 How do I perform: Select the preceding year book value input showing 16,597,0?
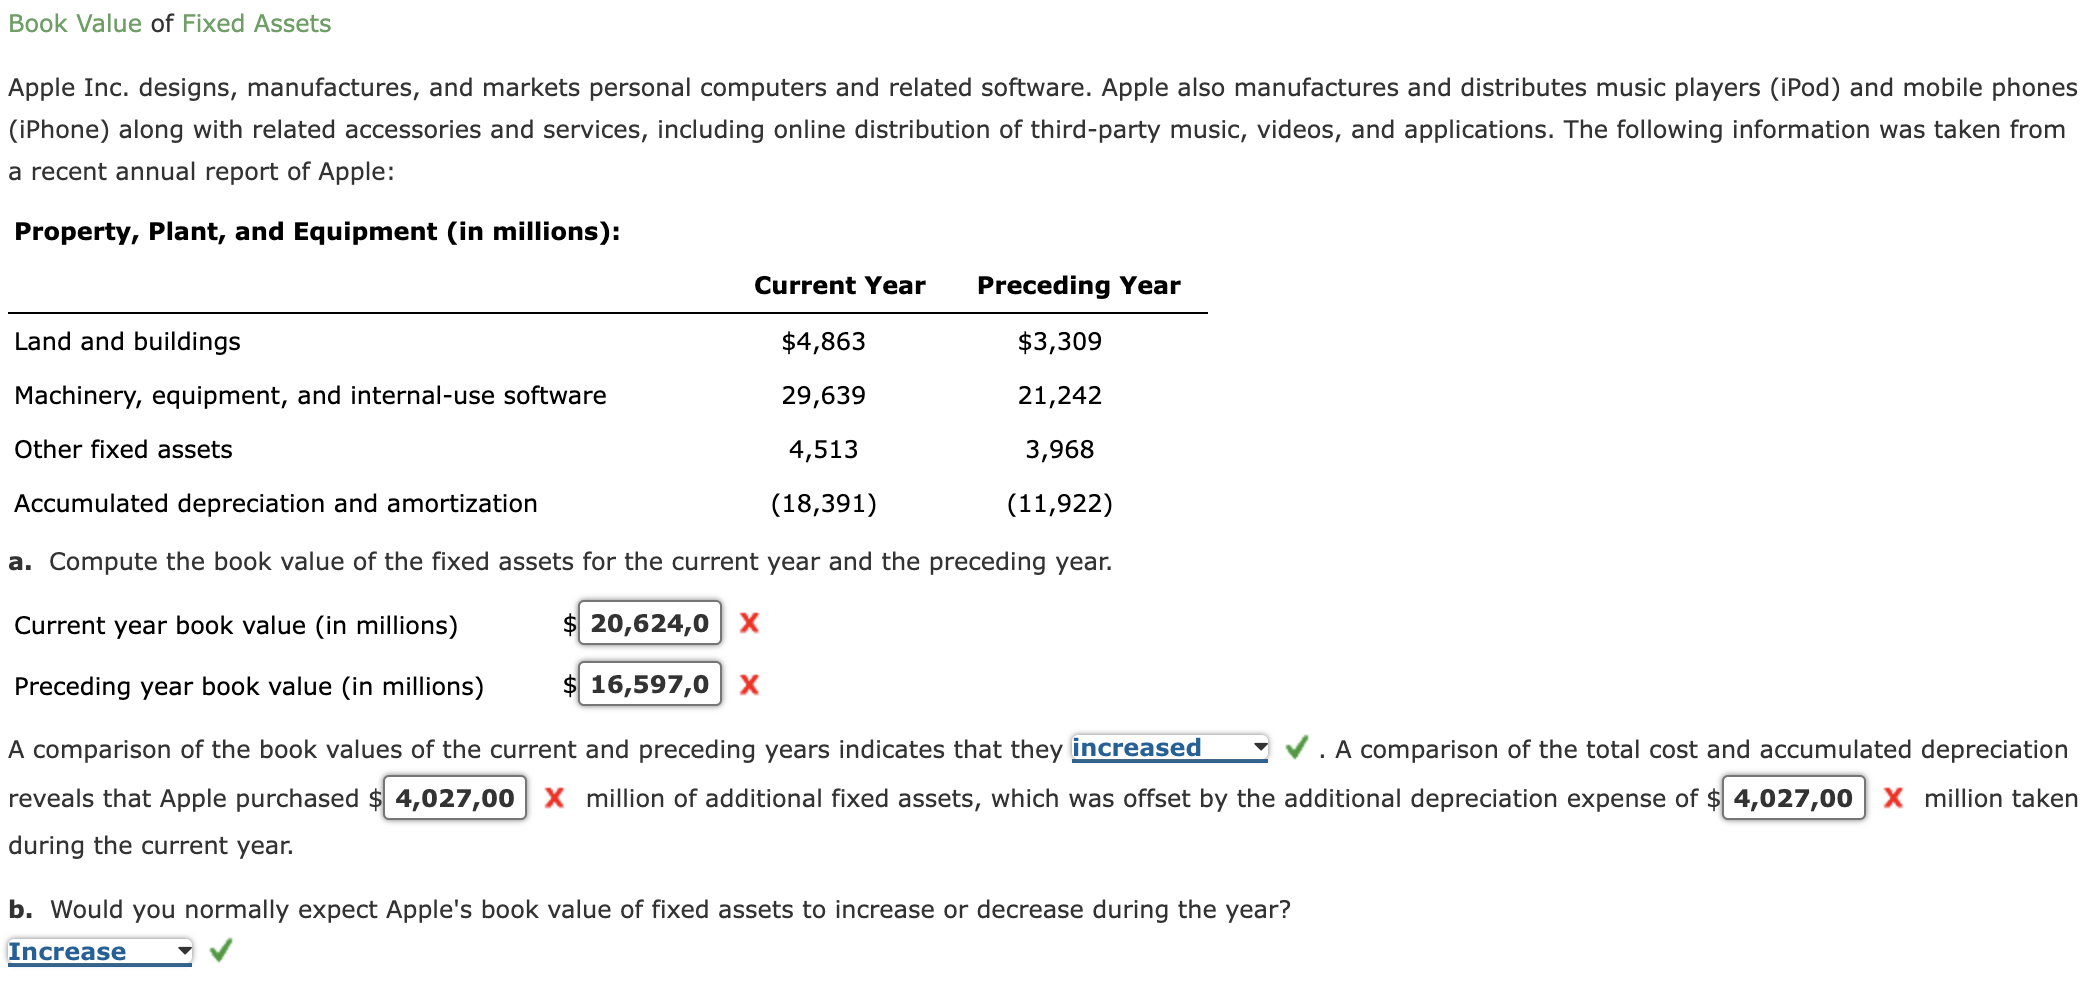pyautogui.click(x=648, y=684)
